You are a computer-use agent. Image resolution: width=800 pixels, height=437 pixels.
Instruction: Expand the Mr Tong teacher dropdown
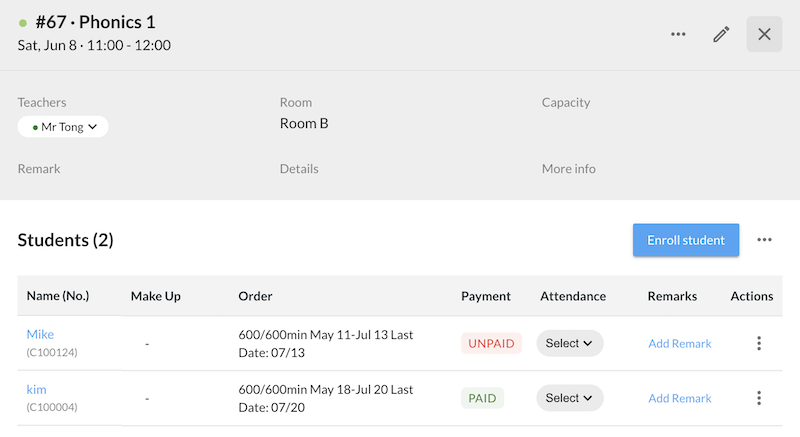click(x=63, y=127)
